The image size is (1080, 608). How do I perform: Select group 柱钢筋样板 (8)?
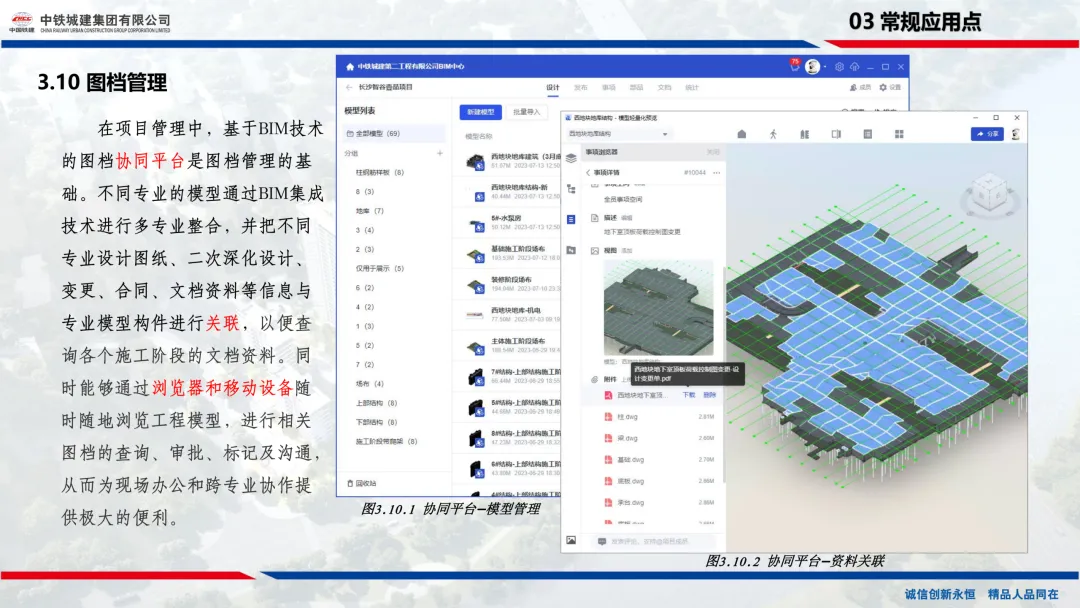[x=380, y=173]
